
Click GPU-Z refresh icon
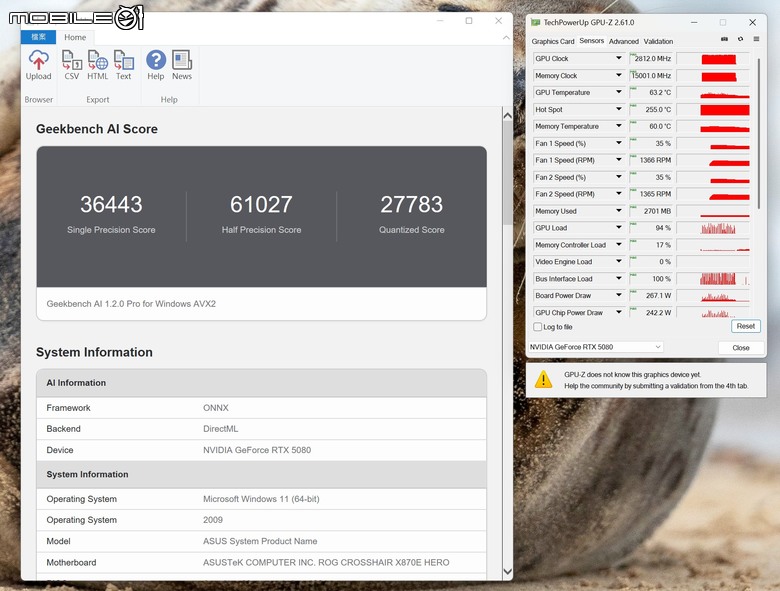[740, 39]
